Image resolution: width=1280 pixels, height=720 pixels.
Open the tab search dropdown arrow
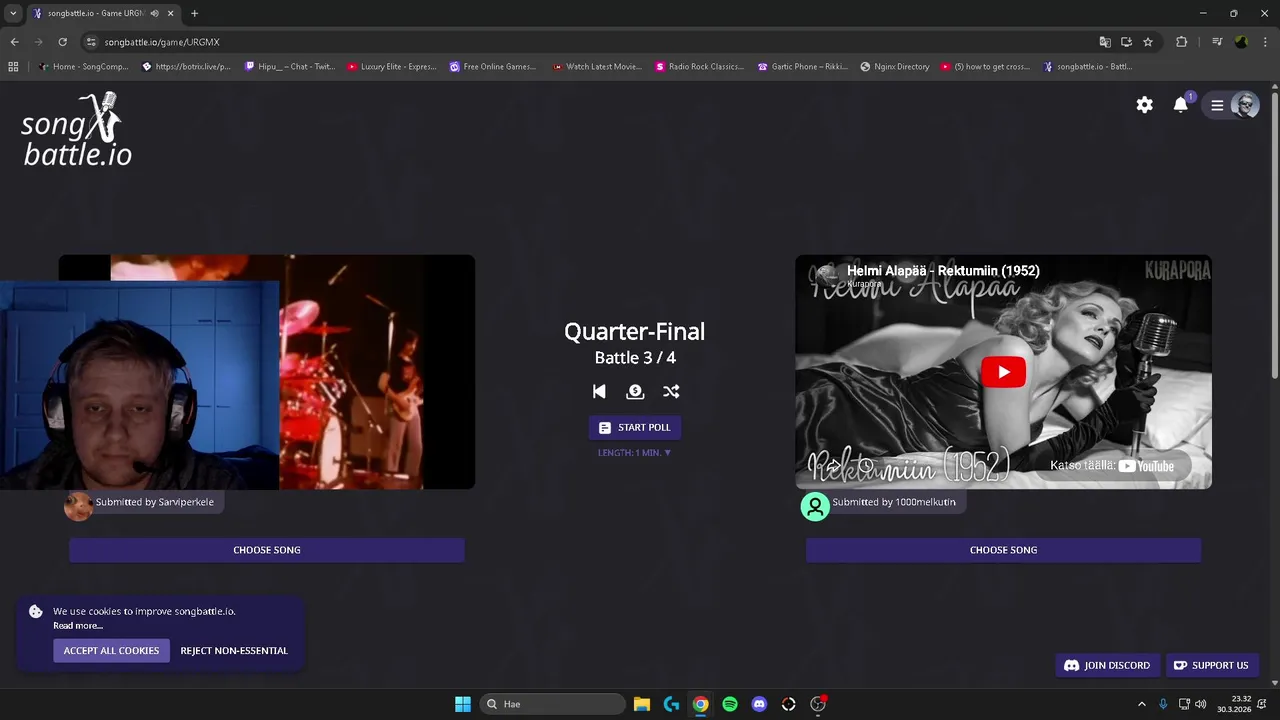click(13, 13)
